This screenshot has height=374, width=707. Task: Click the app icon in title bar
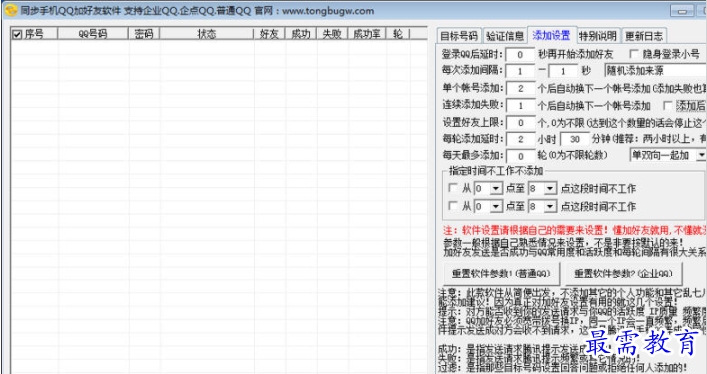point(10,10)
